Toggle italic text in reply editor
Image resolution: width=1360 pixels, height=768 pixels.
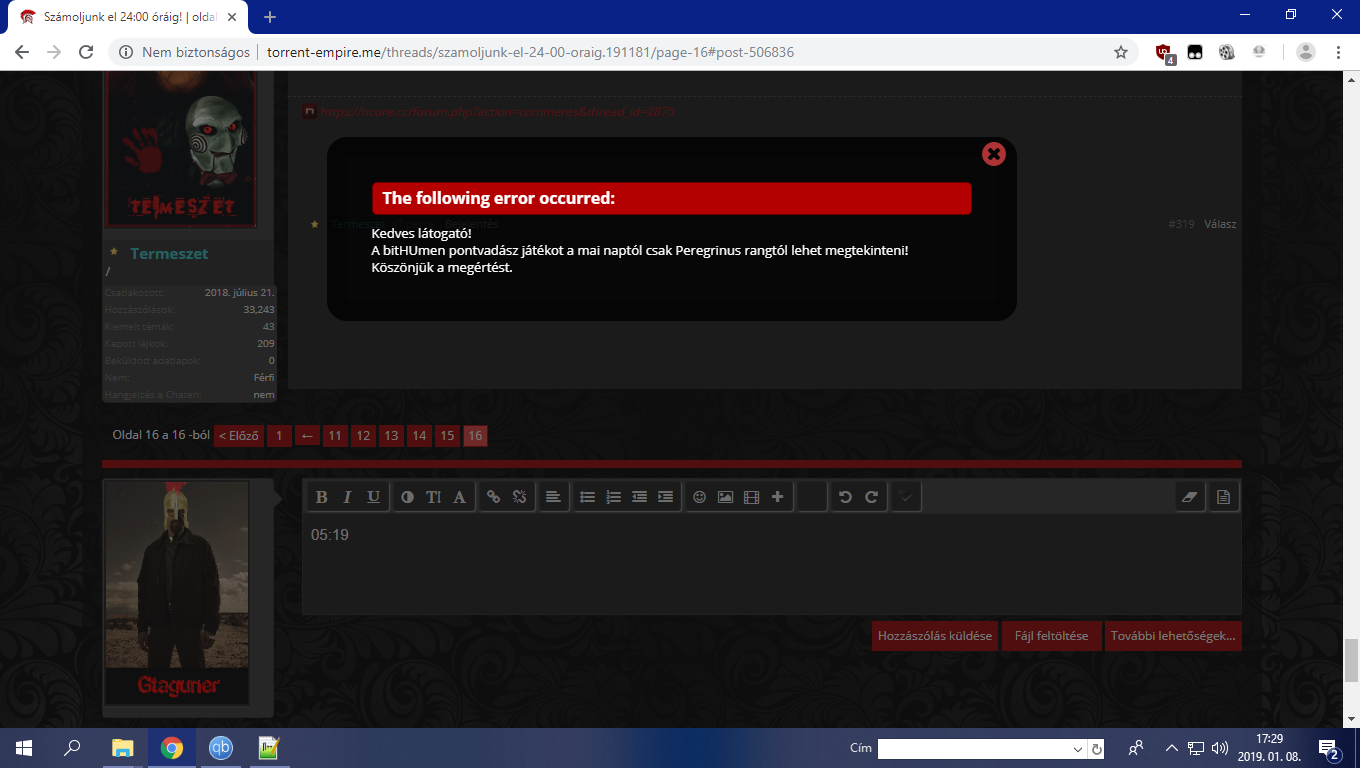pyautogui.click(x=348, y=497)
